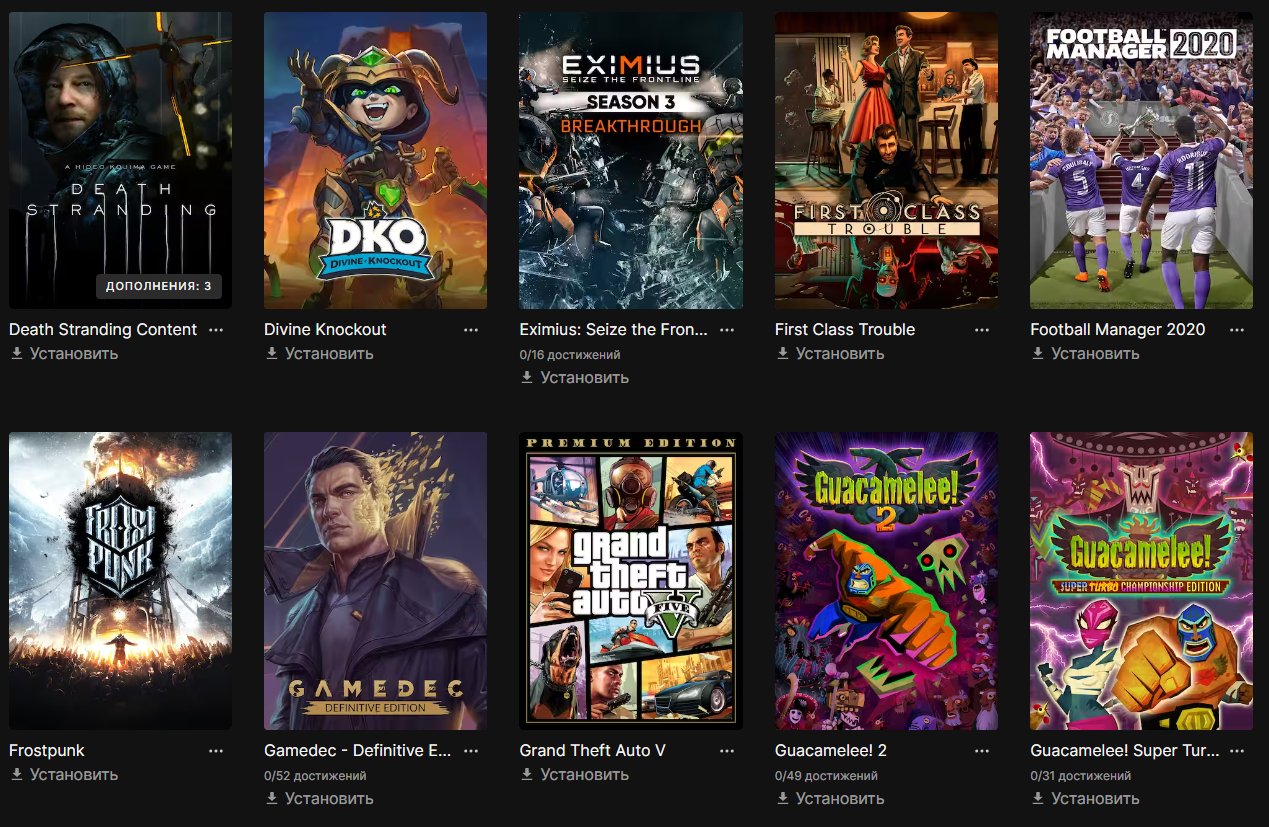Viewport: 1269px width, 827px height.
Task: Open options menu next to Divine Knockout
Action: [471, 330]
